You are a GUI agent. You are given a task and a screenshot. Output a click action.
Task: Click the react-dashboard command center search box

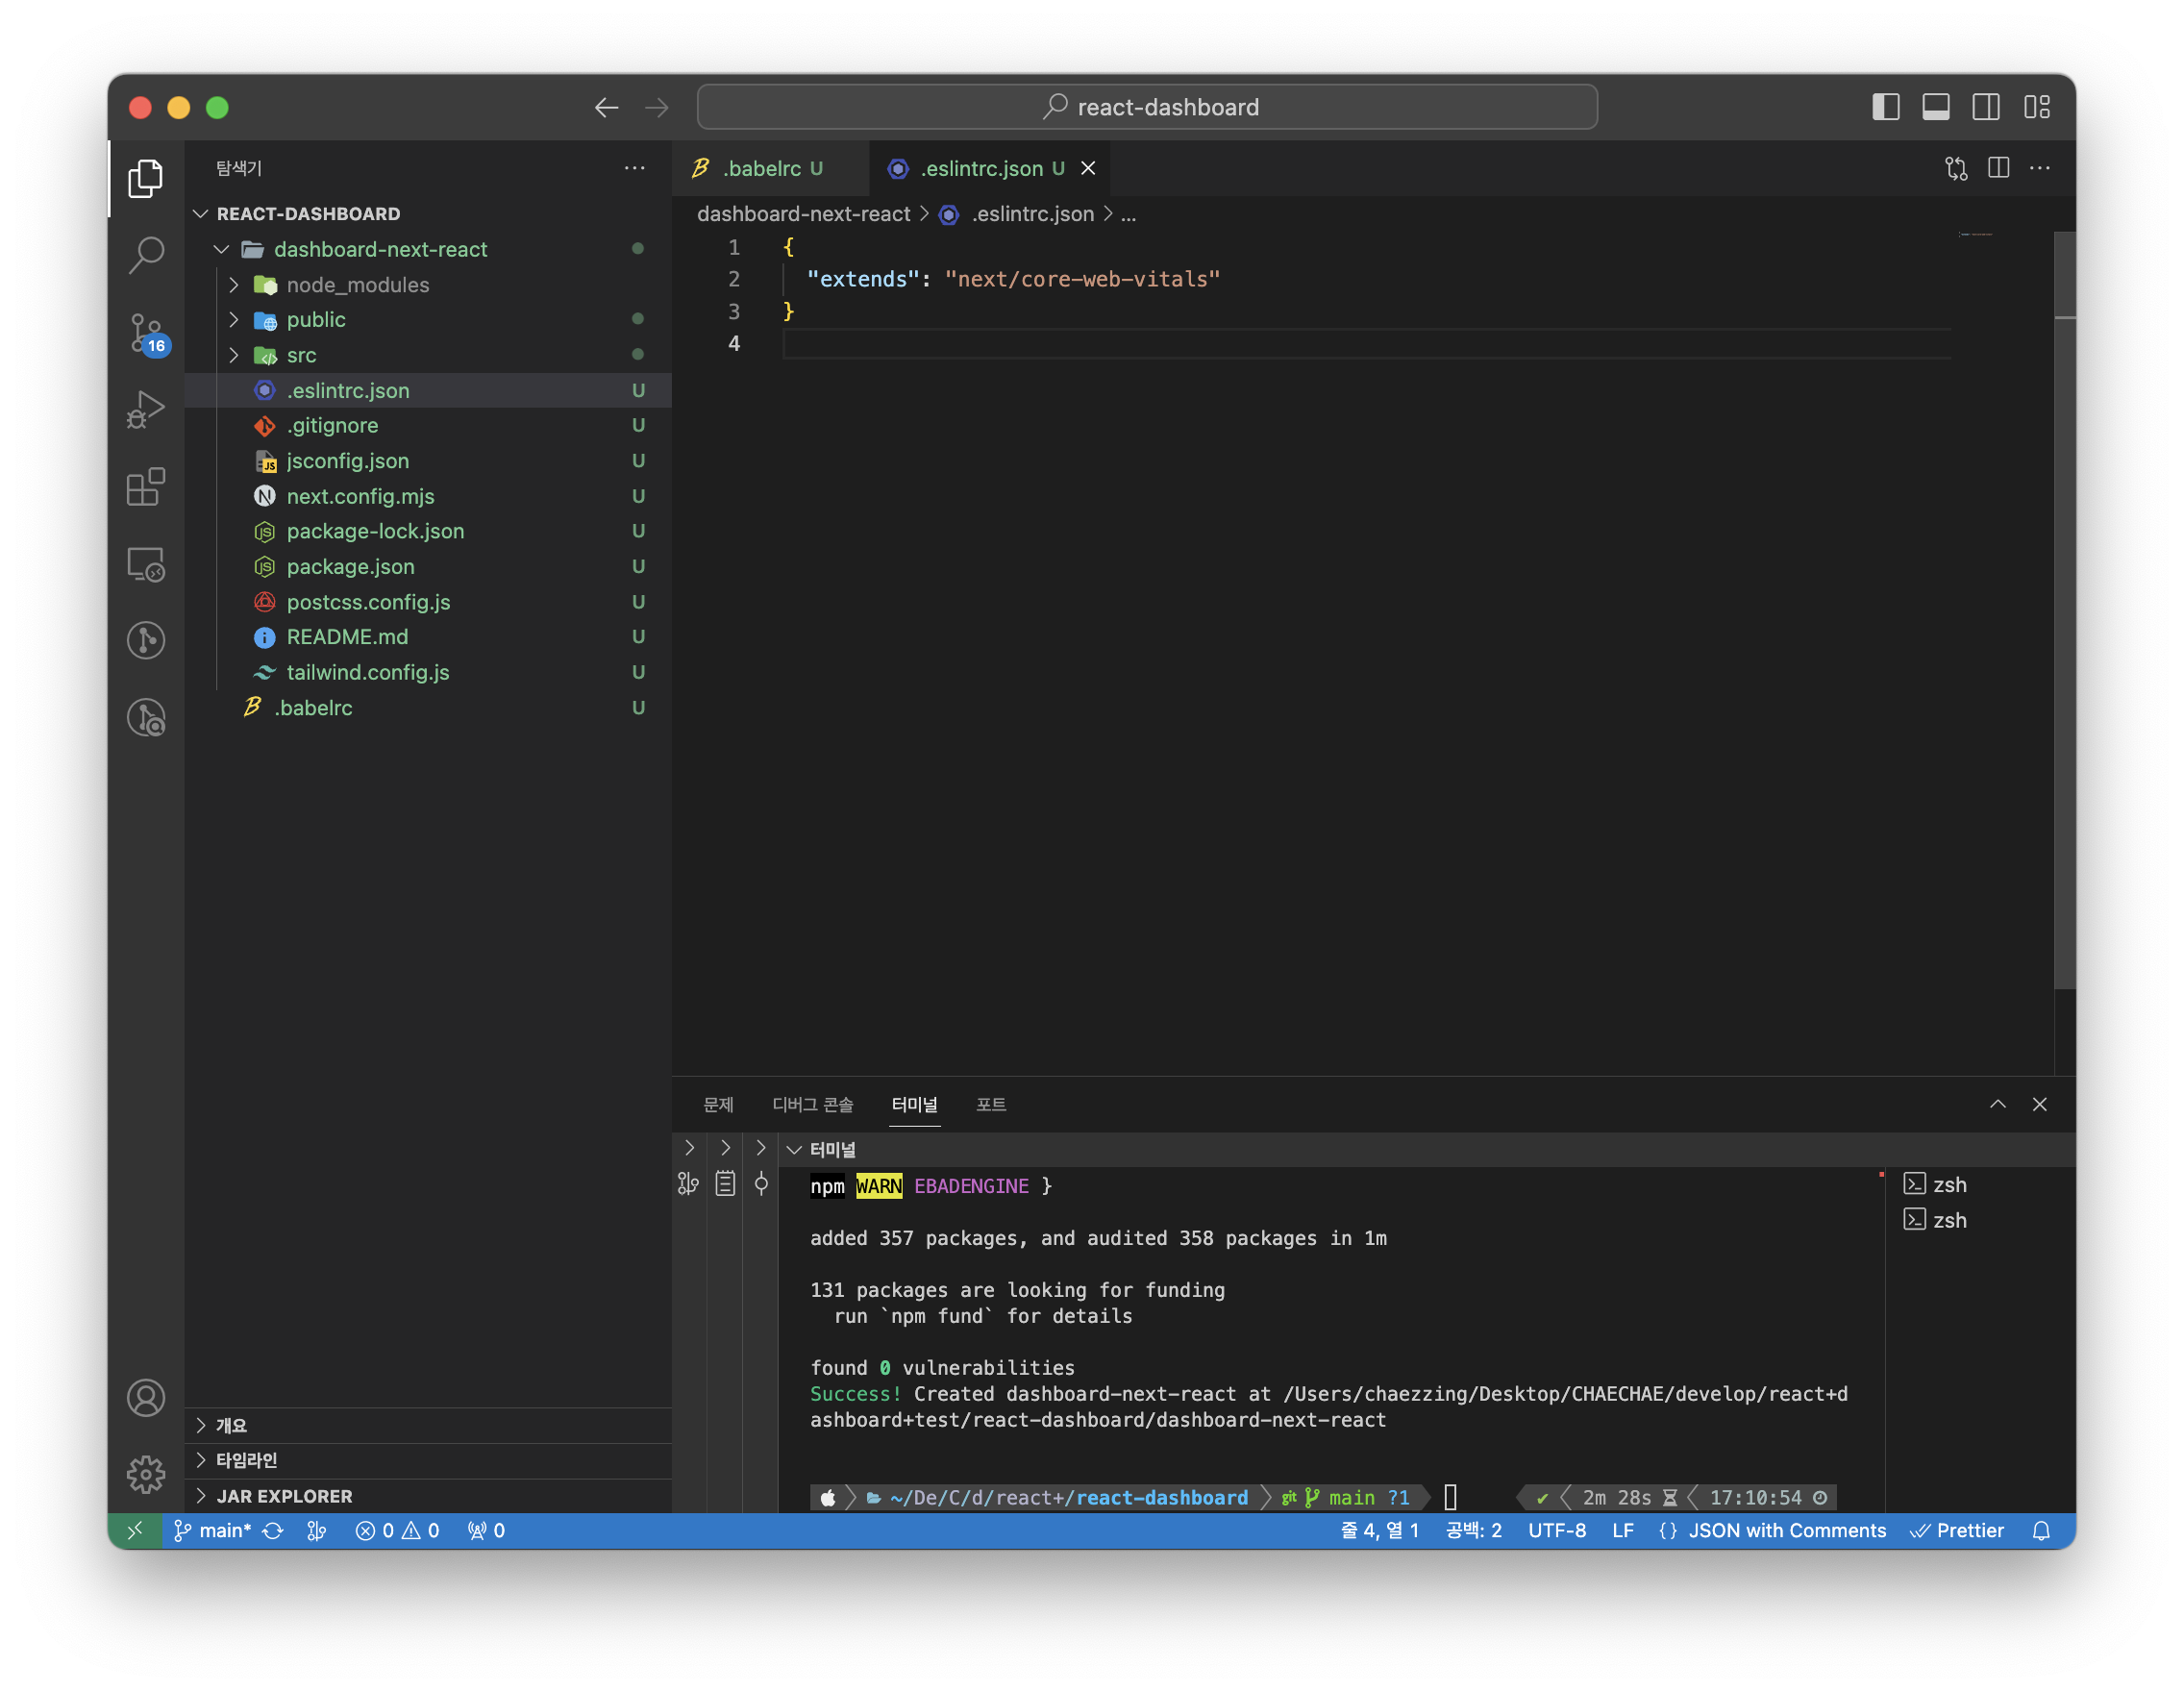(x=1147, y=107)
